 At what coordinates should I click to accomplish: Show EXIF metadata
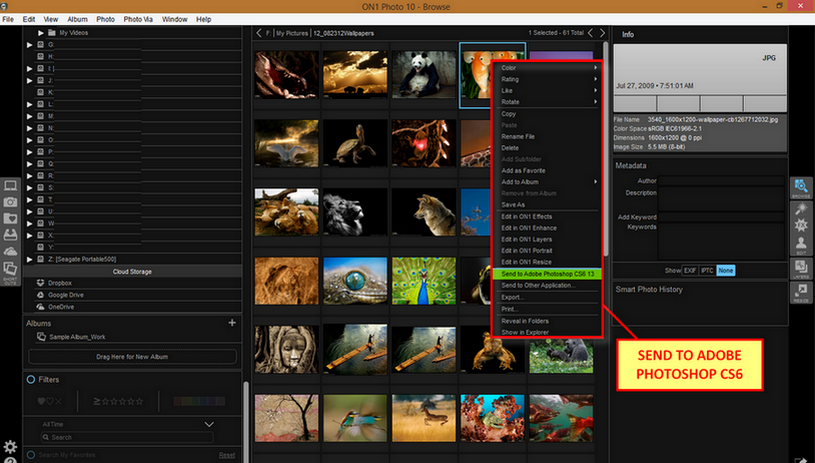pos(690,270)
